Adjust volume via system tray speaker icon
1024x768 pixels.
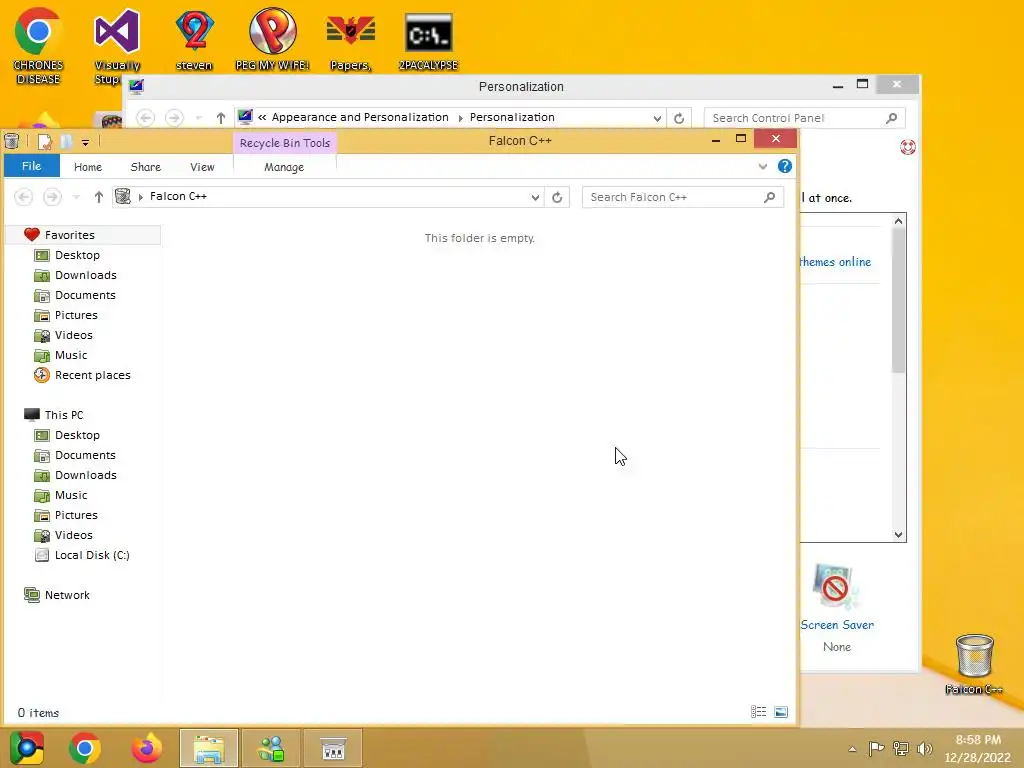(924, 749)
